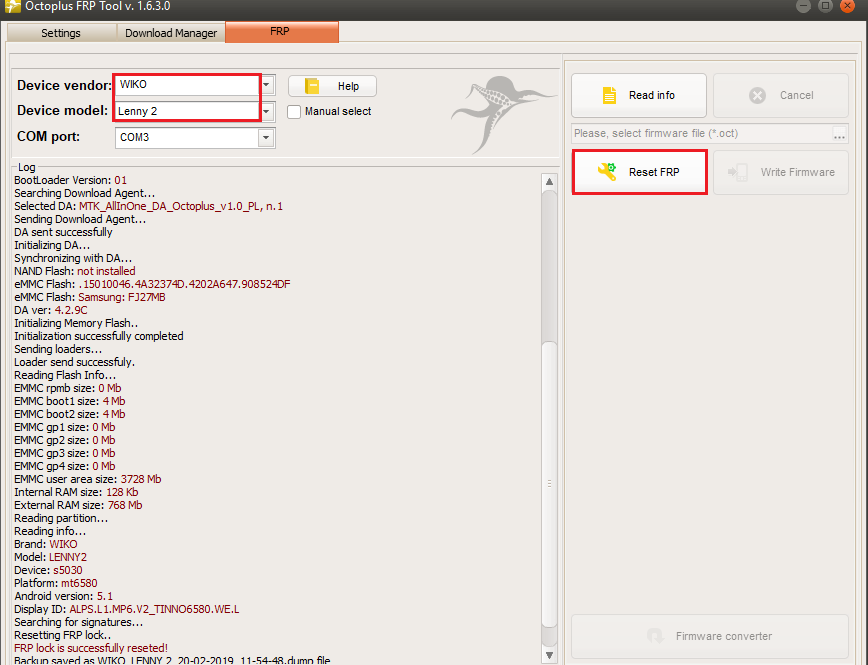Open the Device vendor dropdown arrow
The width and height of the screenshot is (868, 665).
coord(267,85)
